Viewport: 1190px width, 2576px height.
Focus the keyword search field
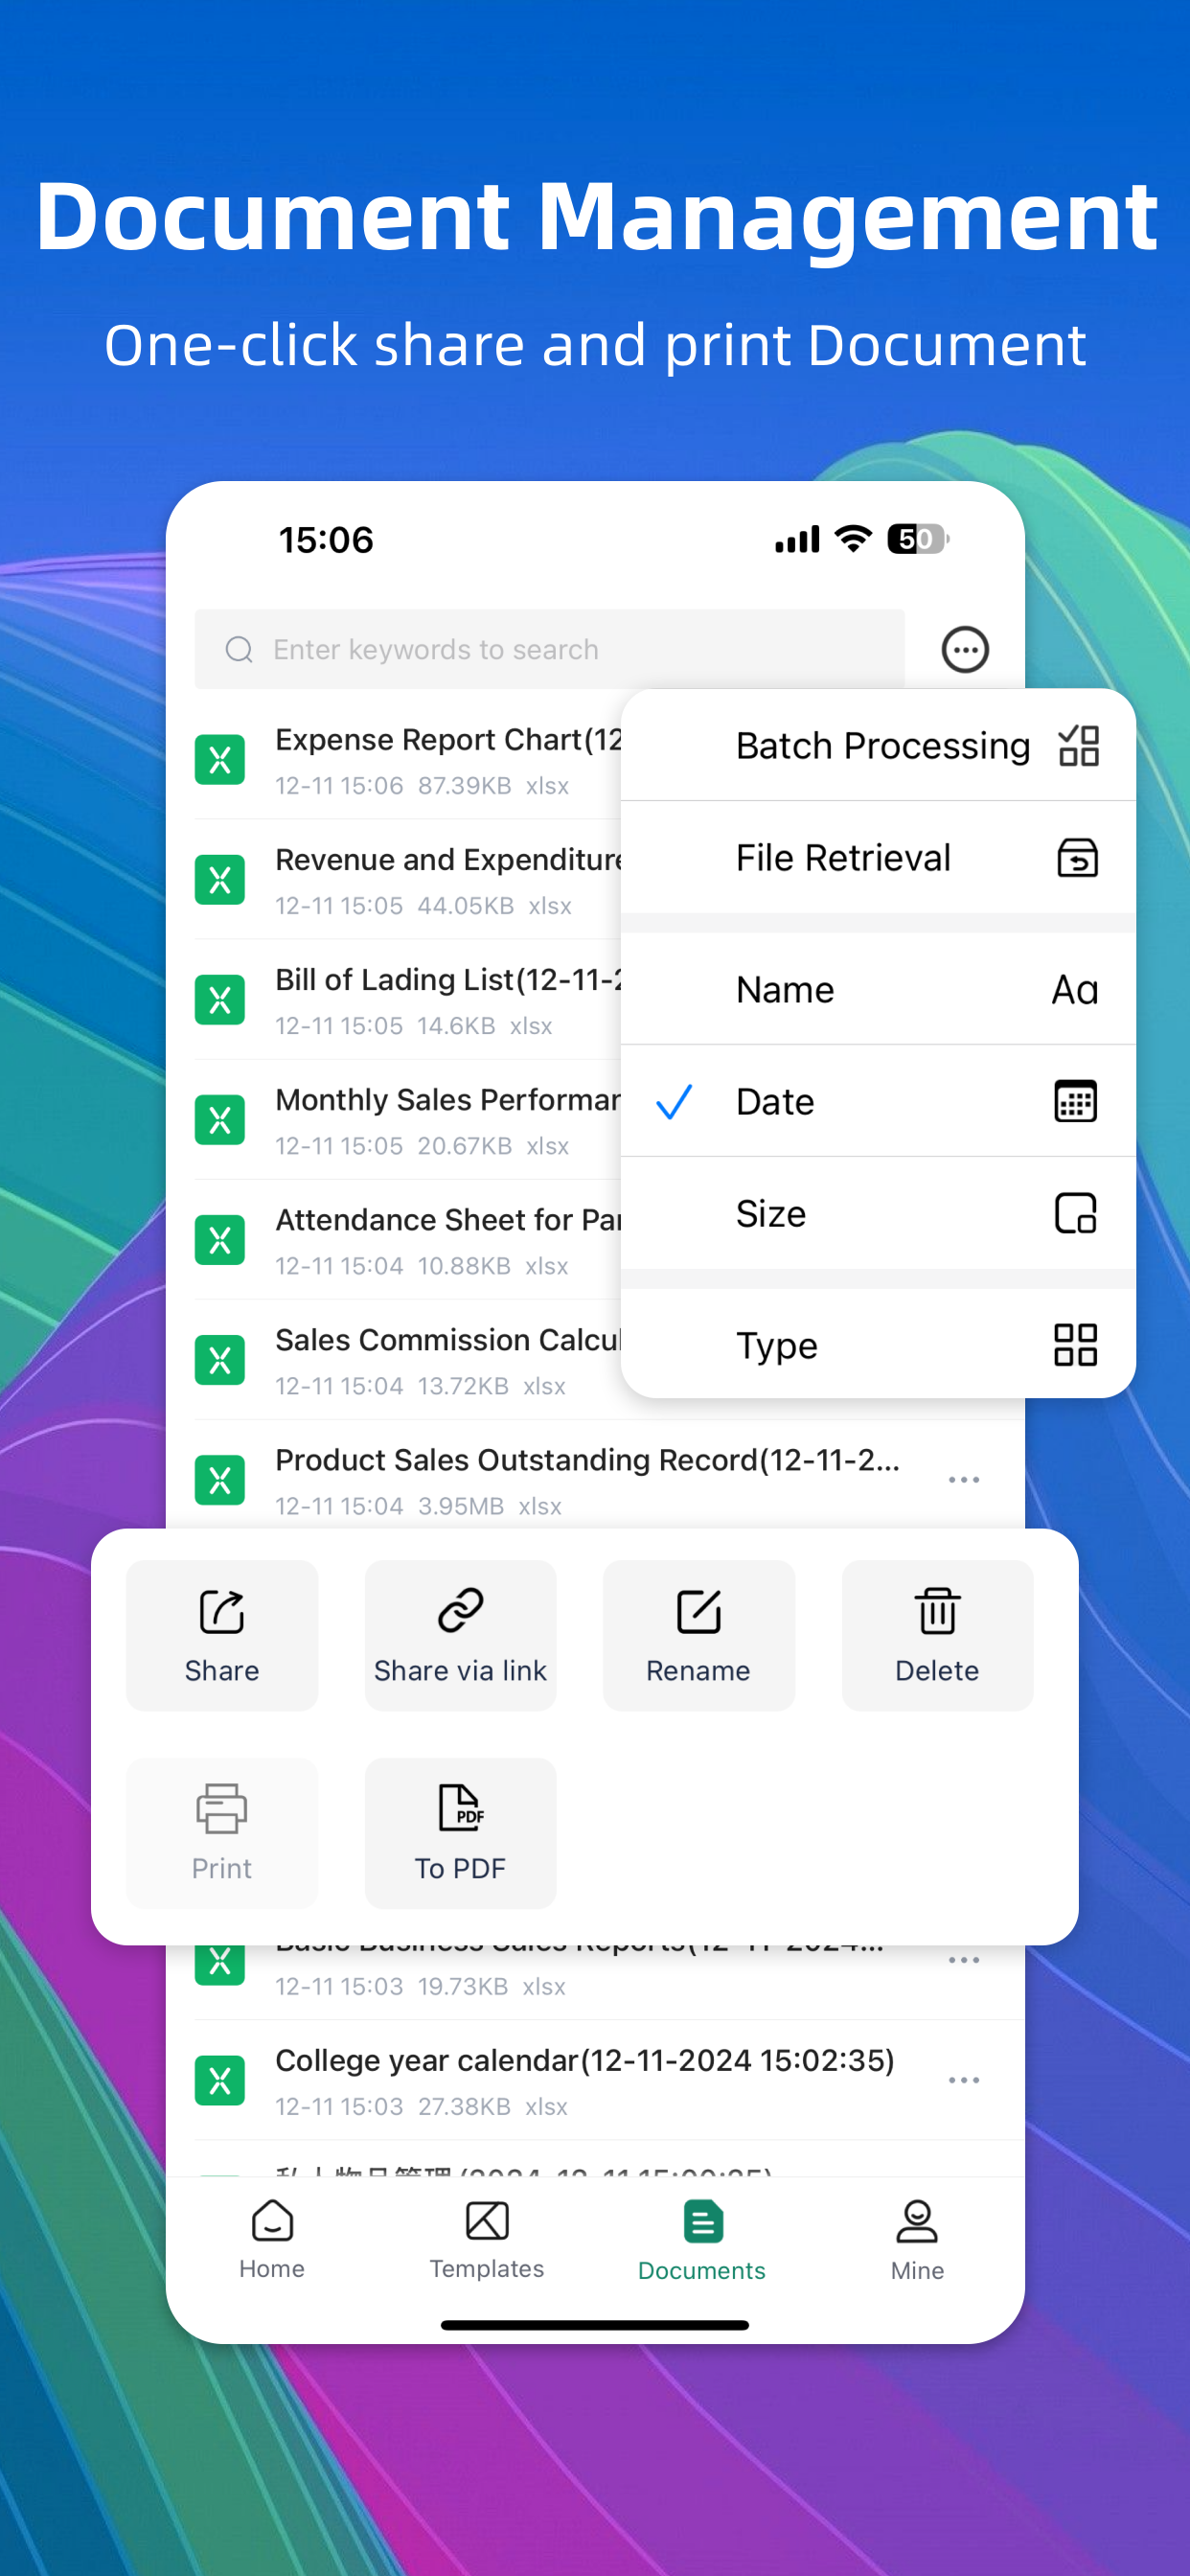tap(550, 650)
